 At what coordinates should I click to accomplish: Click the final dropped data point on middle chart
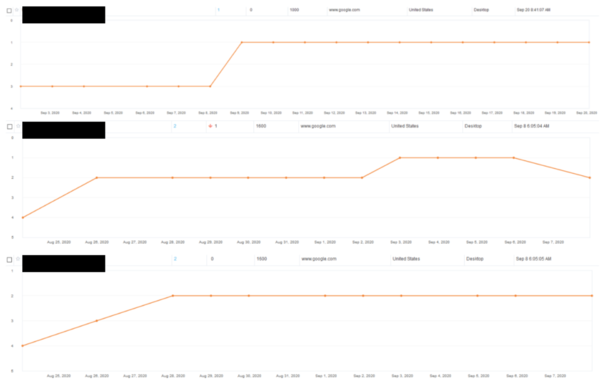pyautogui.click(x=590, y=178)
